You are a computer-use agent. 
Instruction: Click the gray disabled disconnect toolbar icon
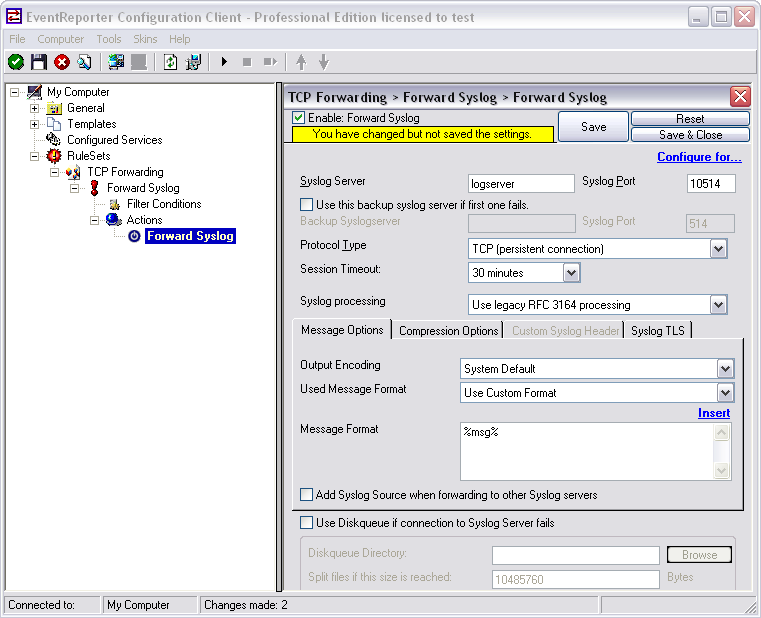coord(139,62)
